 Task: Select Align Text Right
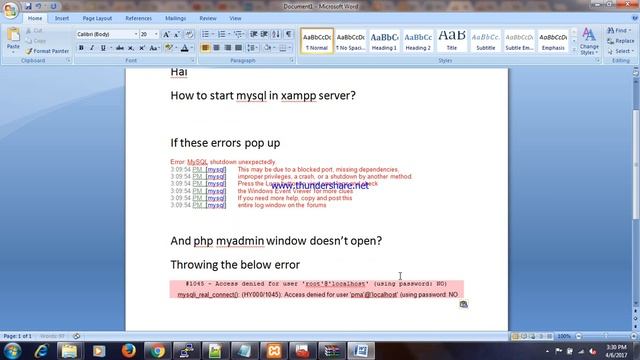click(227, 48)
